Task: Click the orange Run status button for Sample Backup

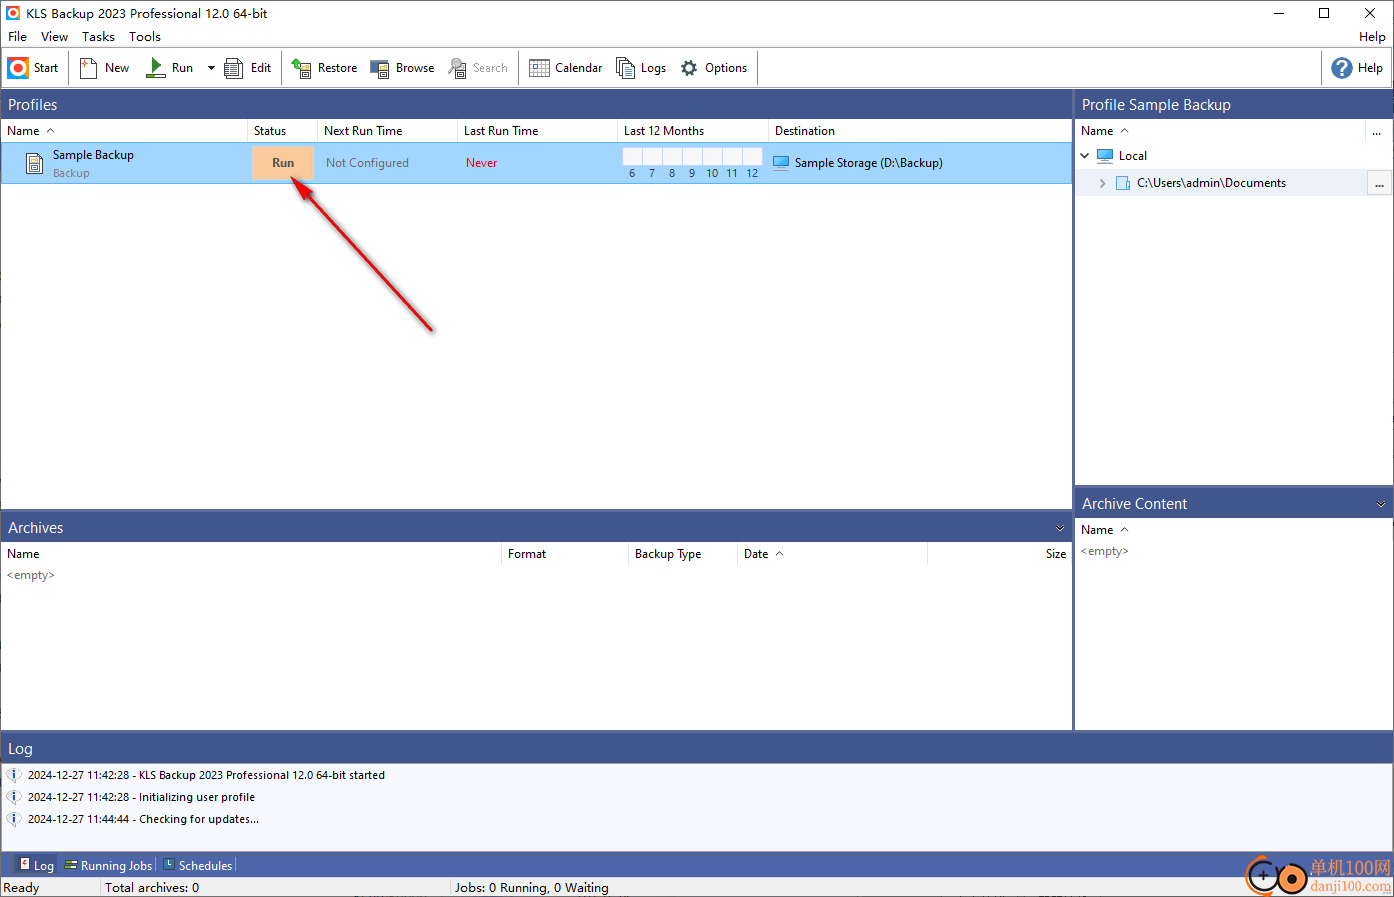Action: point(283,163)
